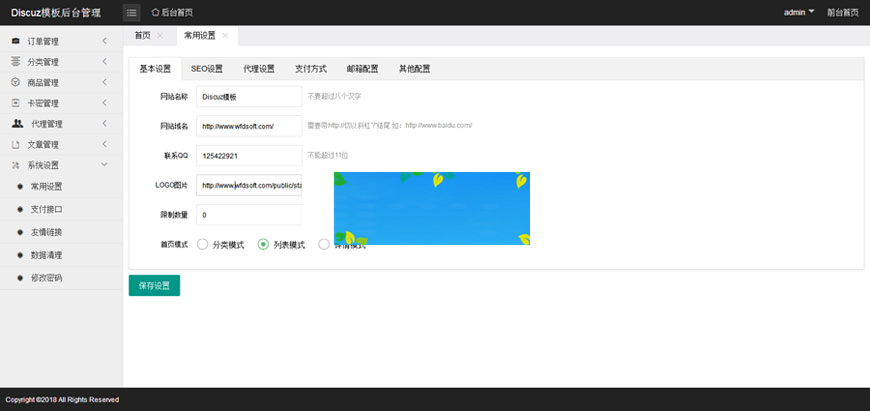The width and height of the screenshot is (870, 411).
Task: Click the 卡密管理 sidebar icon
Action: 15,103
